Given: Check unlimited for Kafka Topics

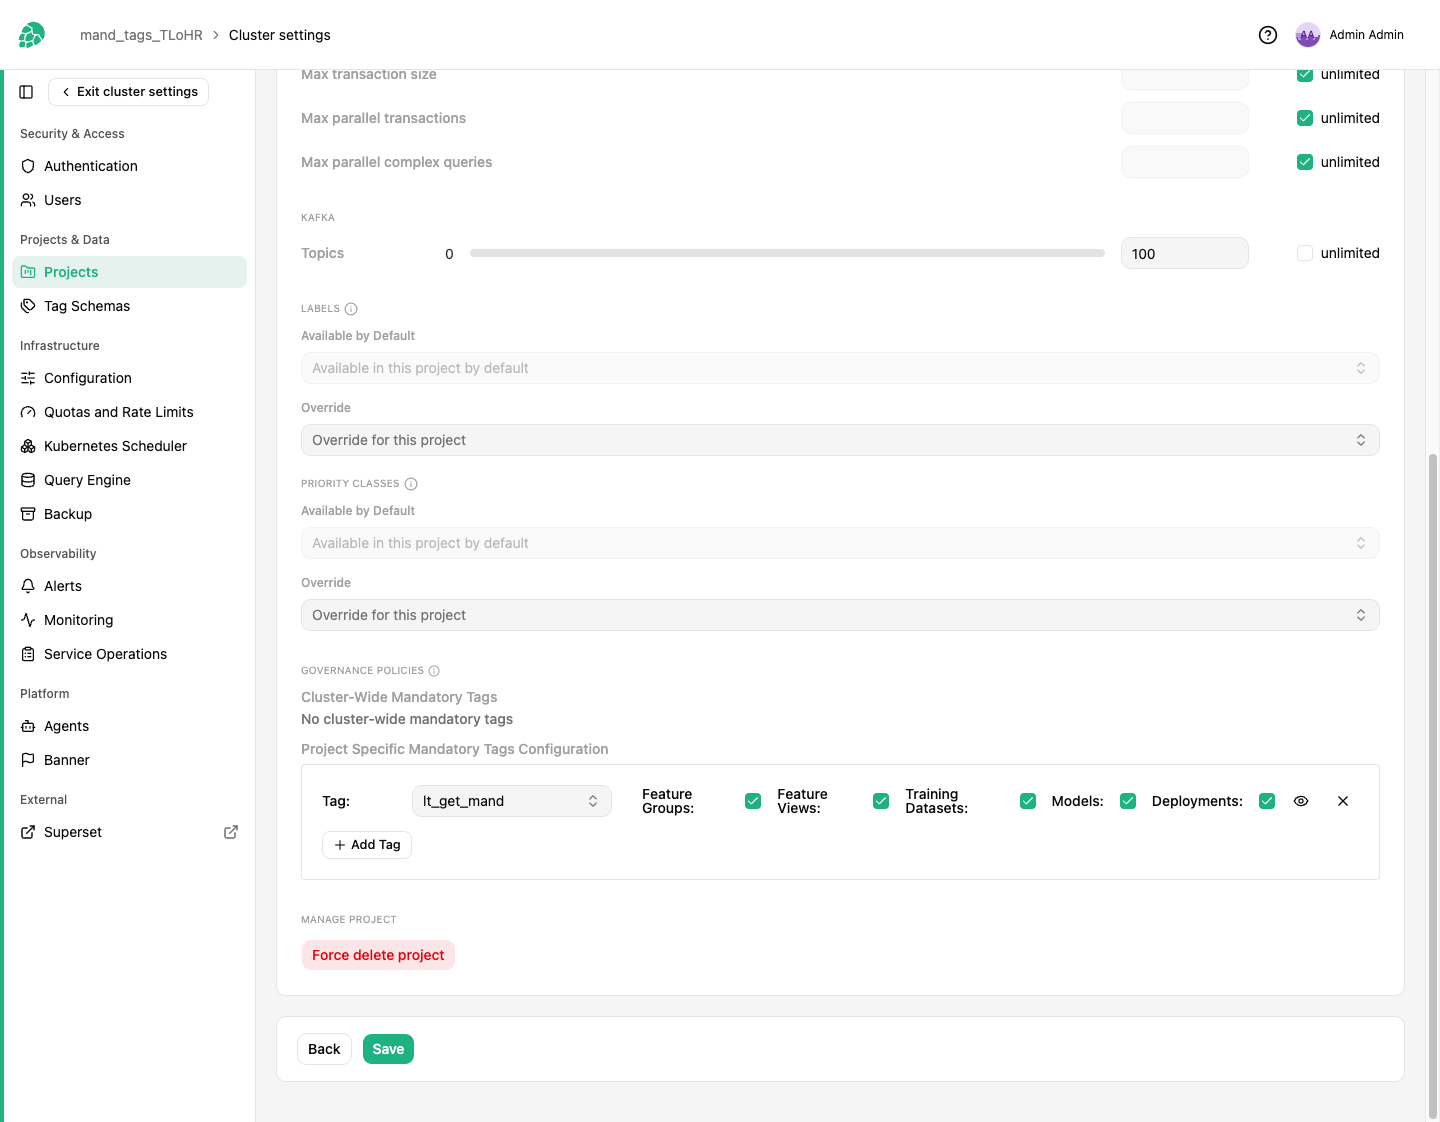Looking at the screenshot, I should (x=1305, y=253).
